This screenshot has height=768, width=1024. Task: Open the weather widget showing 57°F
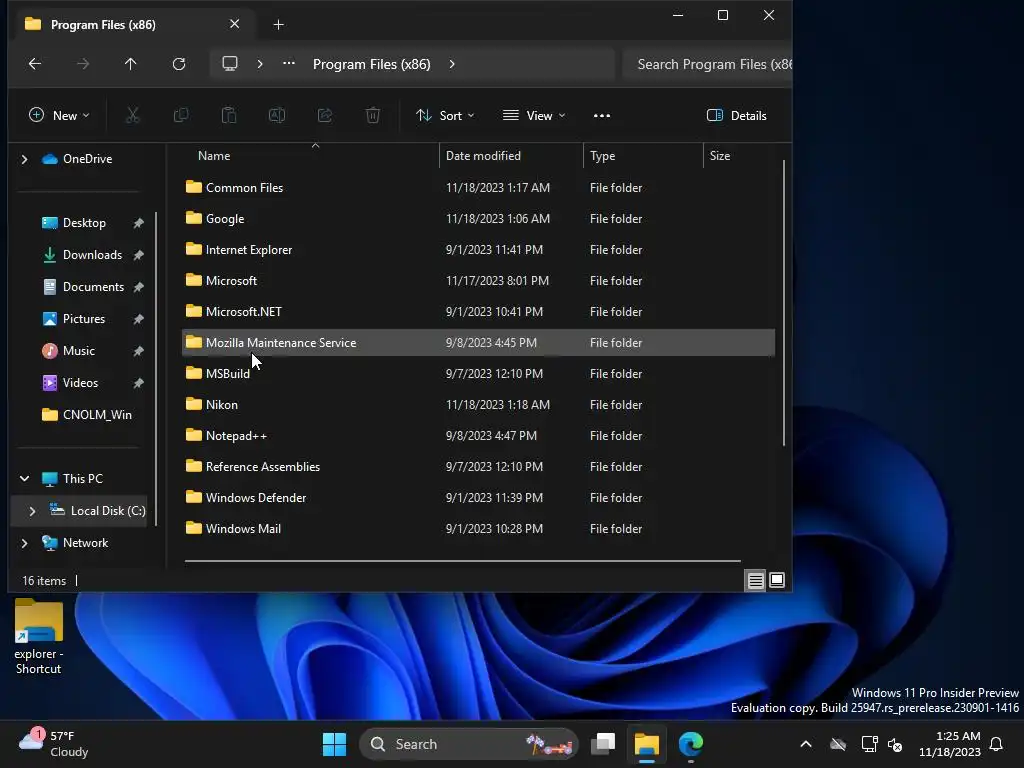tap(54, 744)
